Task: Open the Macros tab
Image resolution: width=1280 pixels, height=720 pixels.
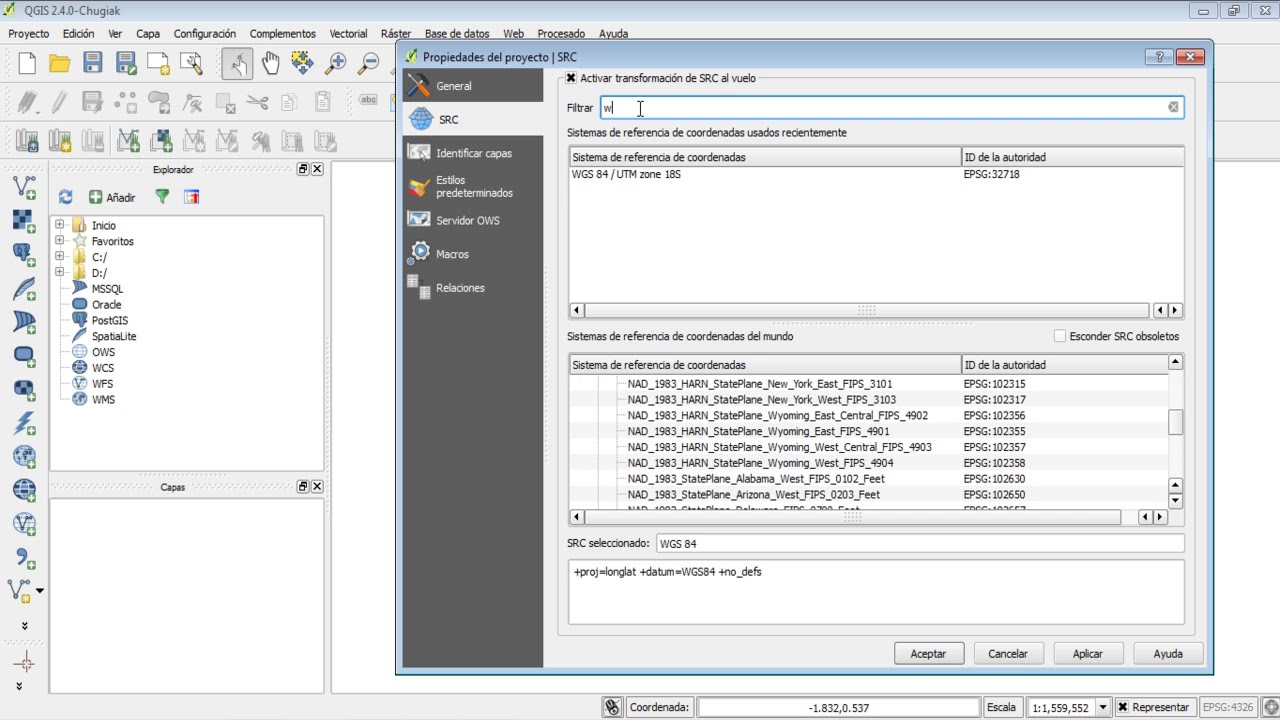Action: pos(473,254)
